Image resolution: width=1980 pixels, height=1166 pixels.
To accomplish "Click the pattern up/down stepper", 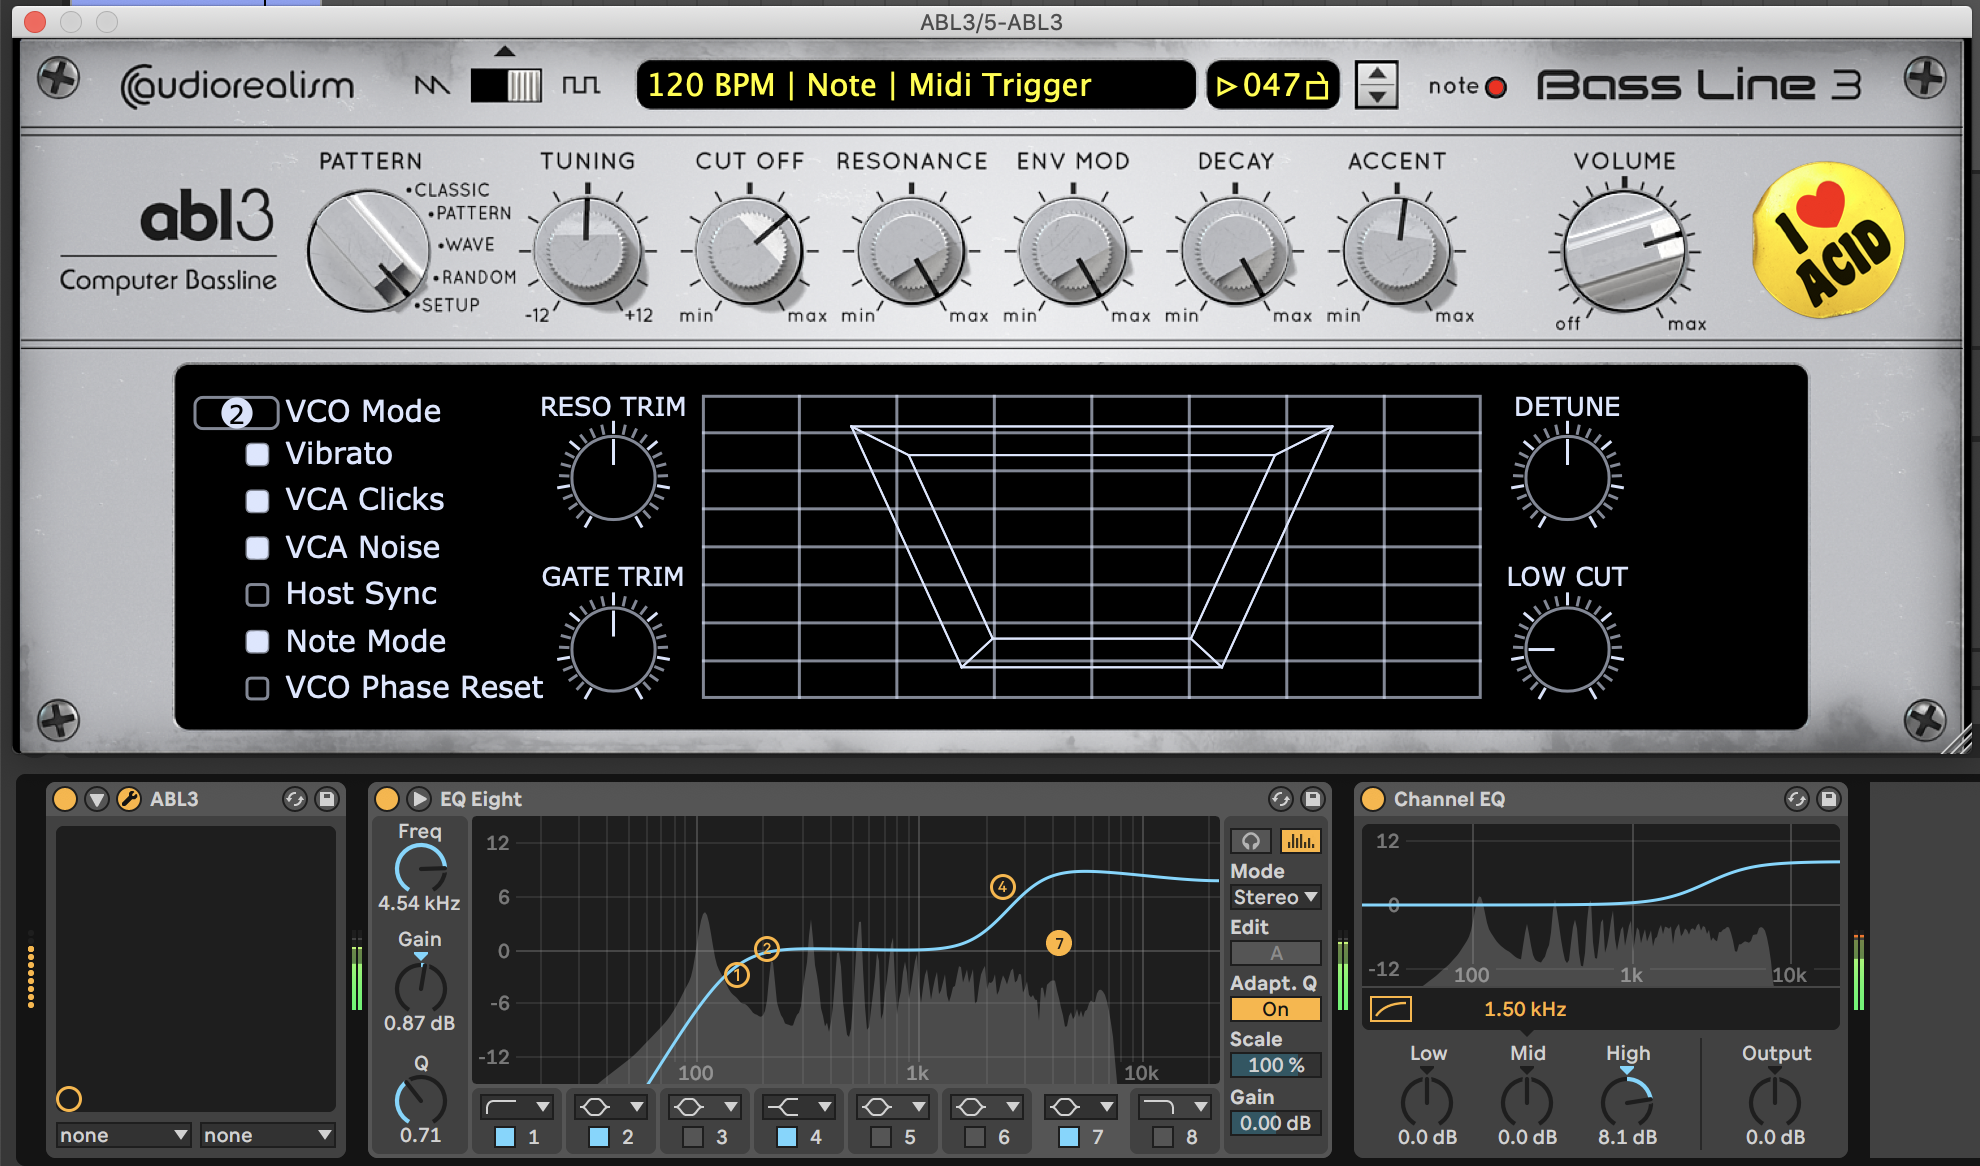I will coord(1377,85).
